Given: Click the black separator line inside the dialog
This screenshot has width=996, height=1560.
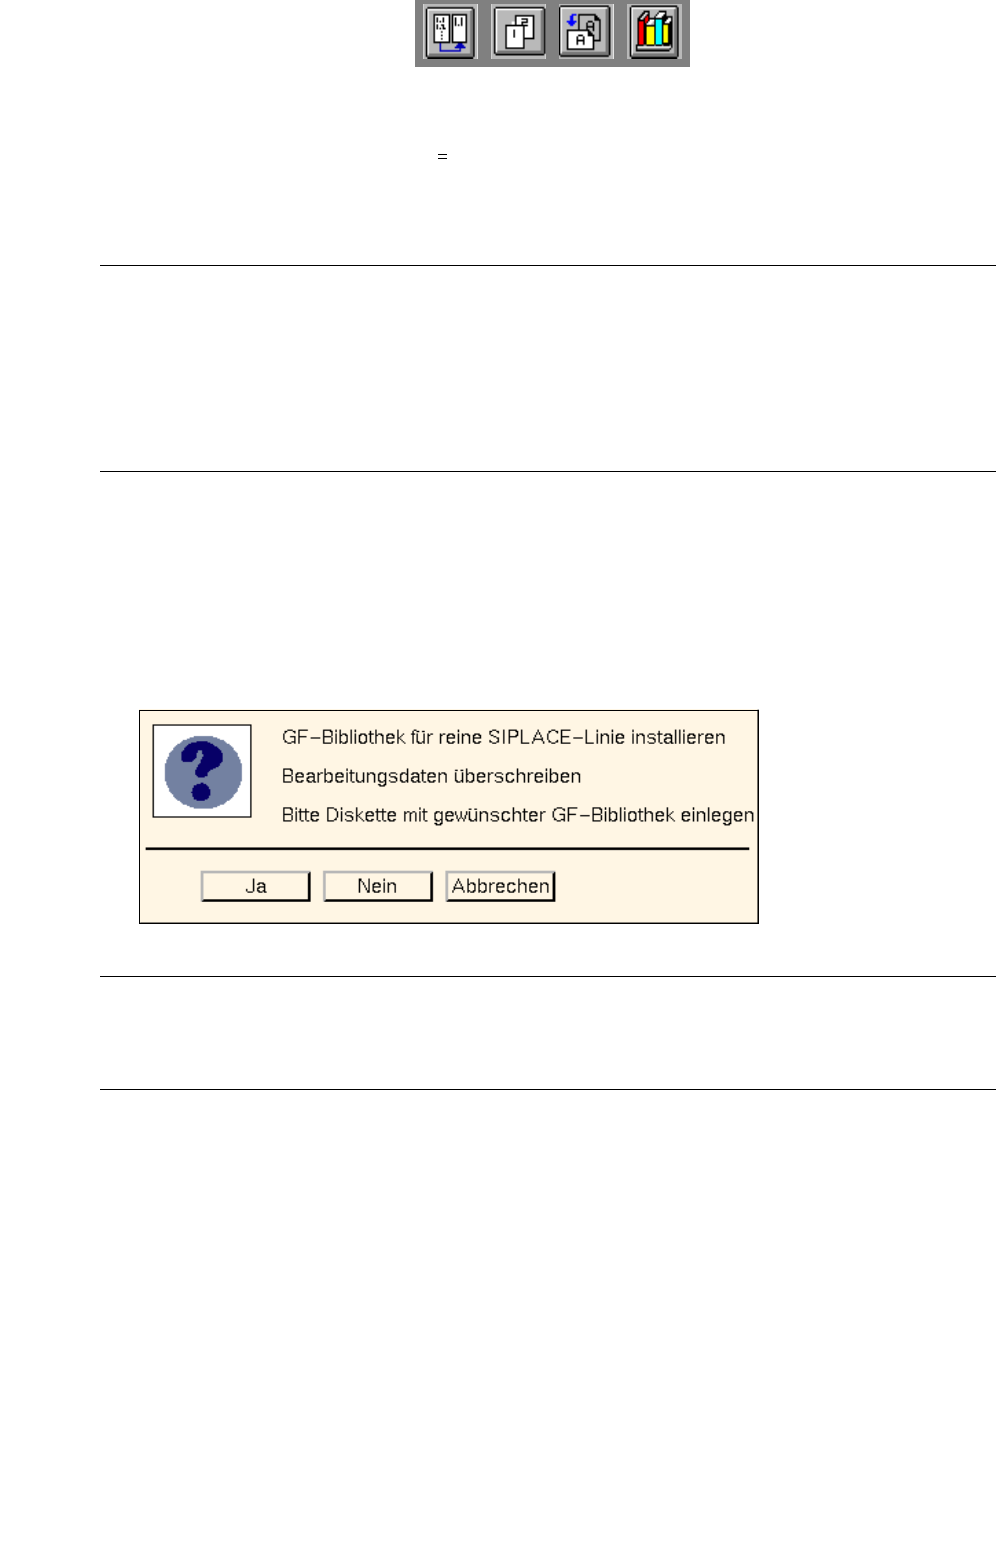Looking at the screenshot, I should (447, 849).
